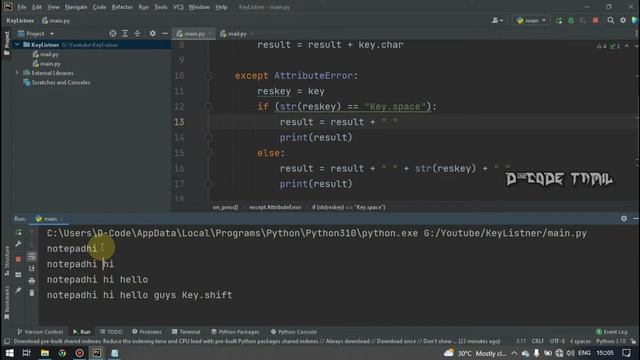Click the Print icon in the Run console
640x360 pixels.
32,281
